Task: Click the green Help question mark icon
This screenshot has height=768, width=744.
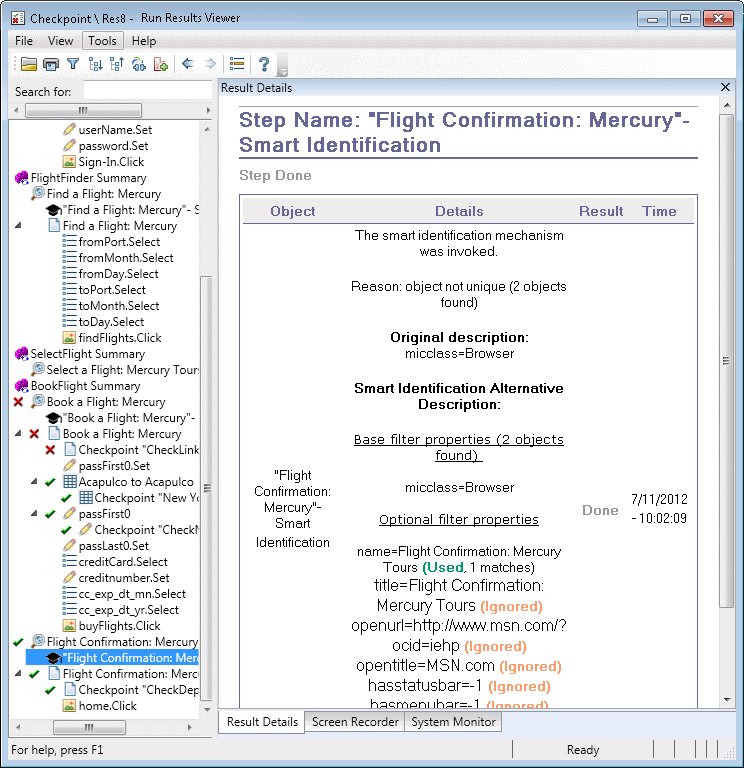Action: pos(264,64)
